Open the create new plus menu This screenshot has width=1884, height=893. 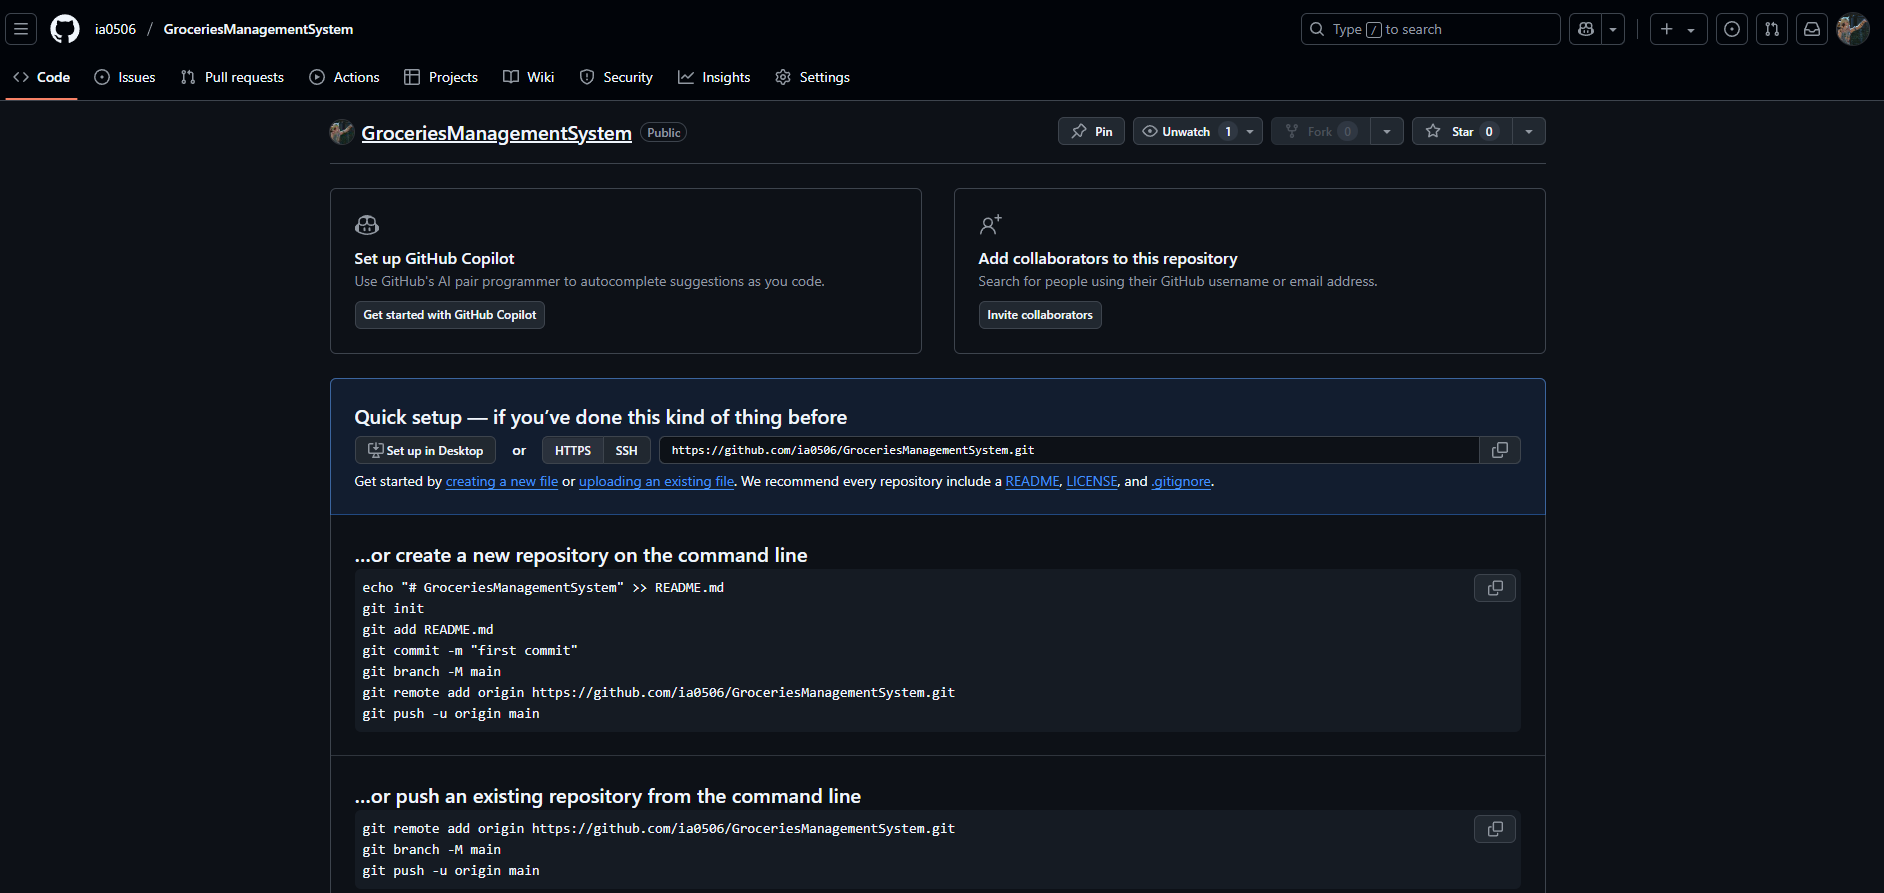pyautogui.click(x=1678, y=29)
